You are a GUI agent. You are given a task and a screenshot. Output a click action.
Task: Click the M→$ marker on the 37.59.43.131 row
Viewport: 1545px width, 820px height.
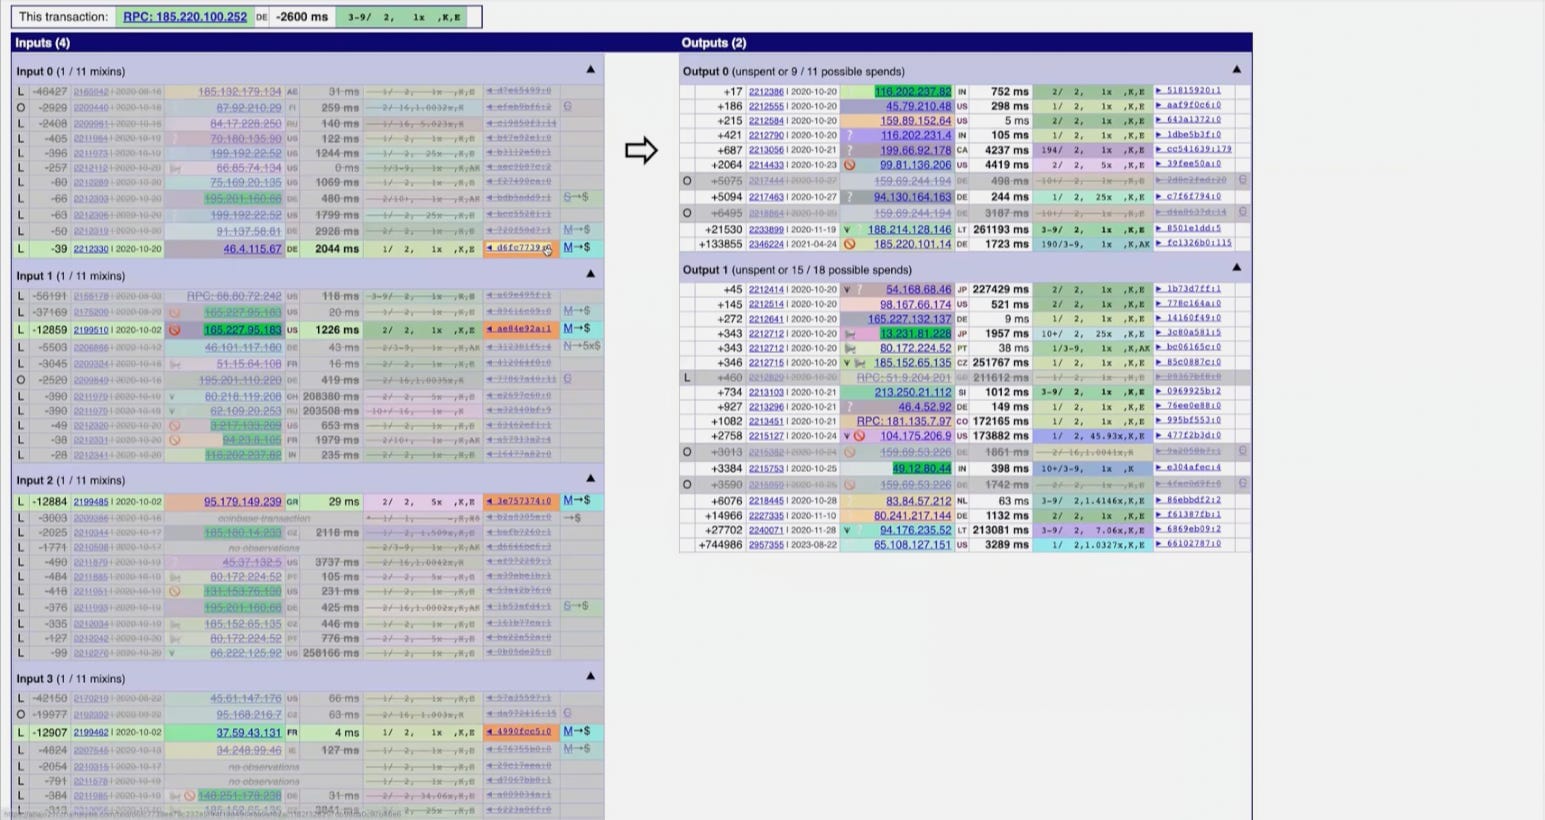(x=576, y=732)
